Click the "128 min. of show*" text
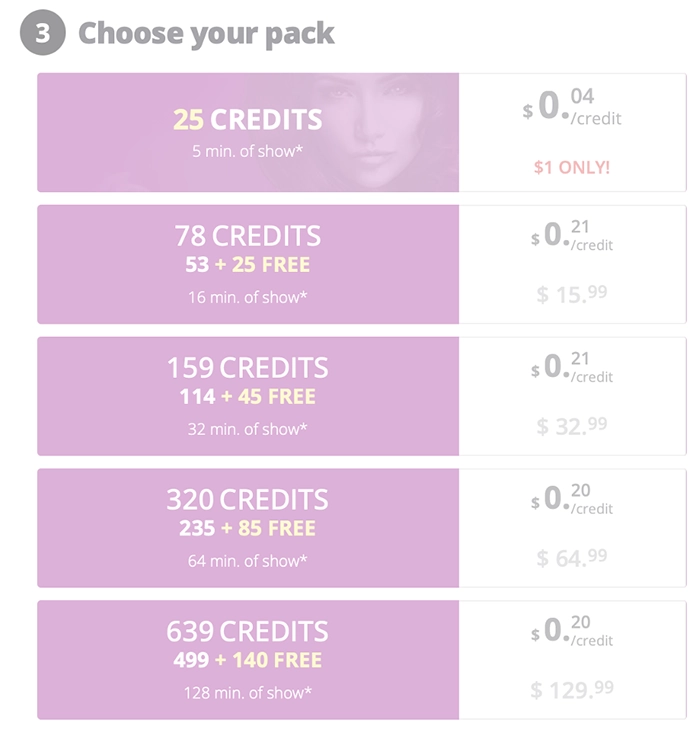Viewport: 700px width, 729px height. pos(247,692)
